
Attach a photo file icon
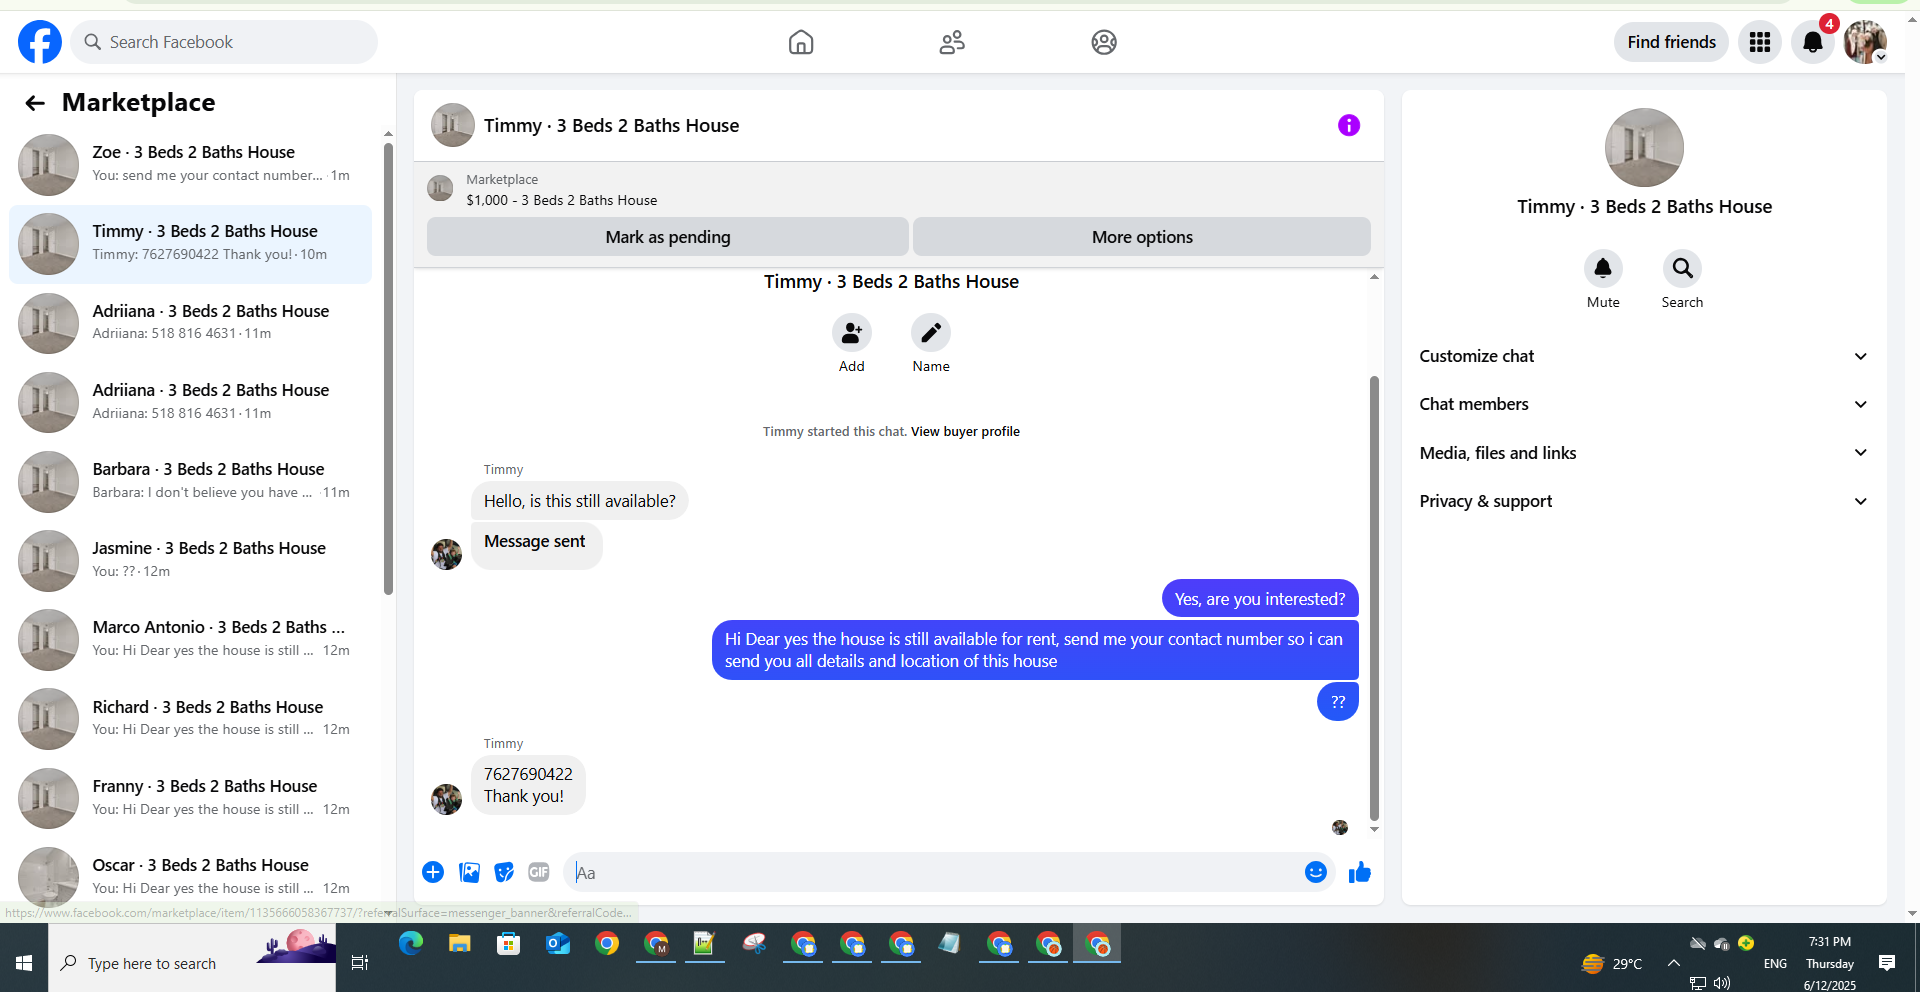pos(469,872)
